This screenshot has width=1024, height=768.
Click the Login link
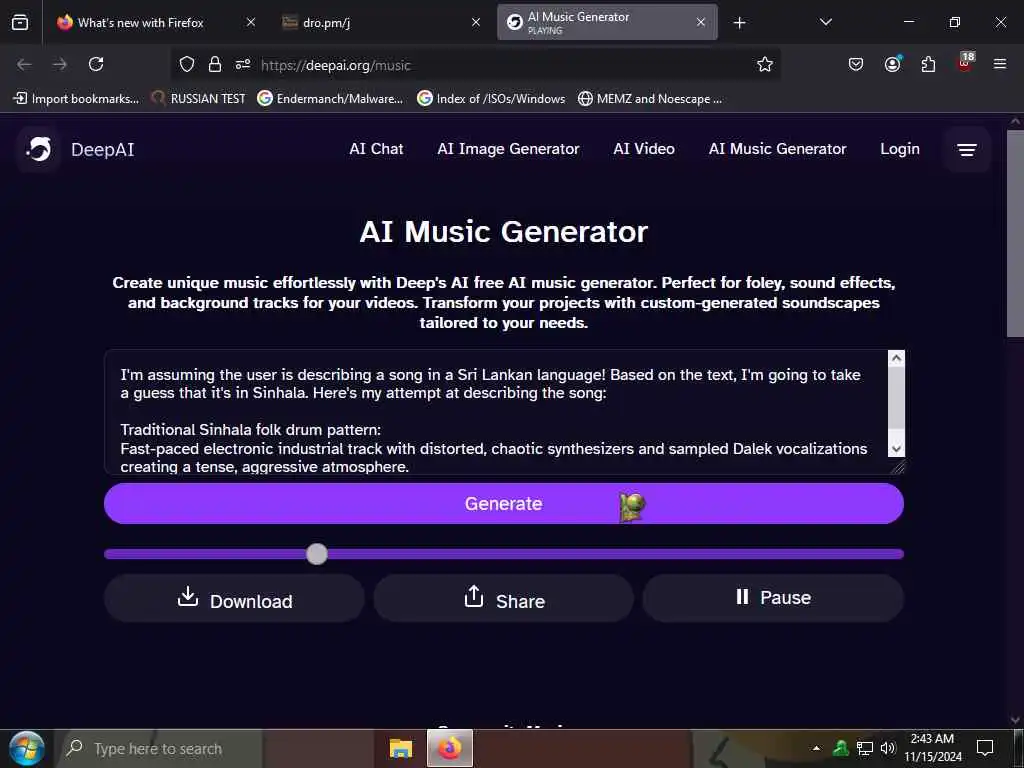(900, 149)
